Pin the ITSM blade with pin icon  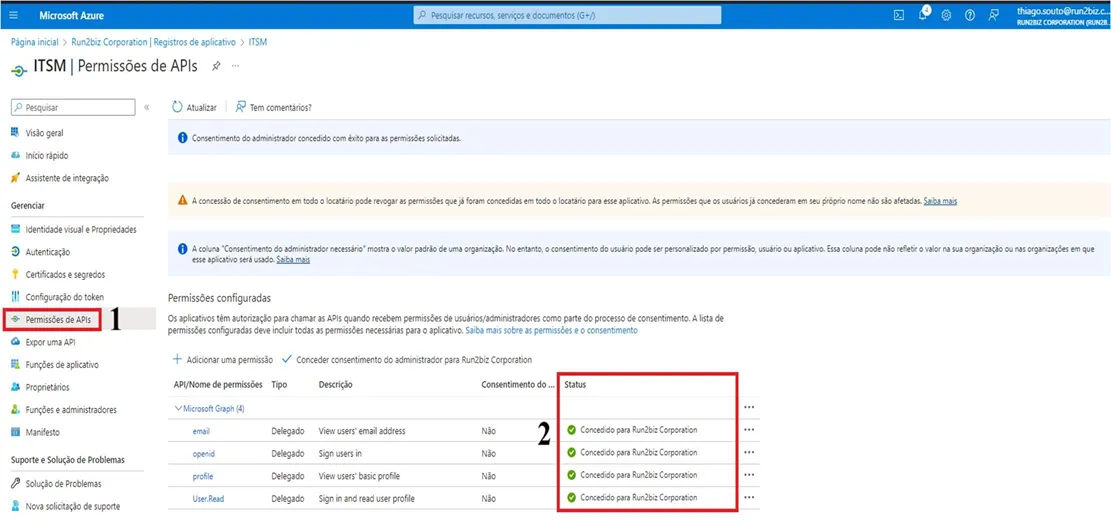(216, 66)
